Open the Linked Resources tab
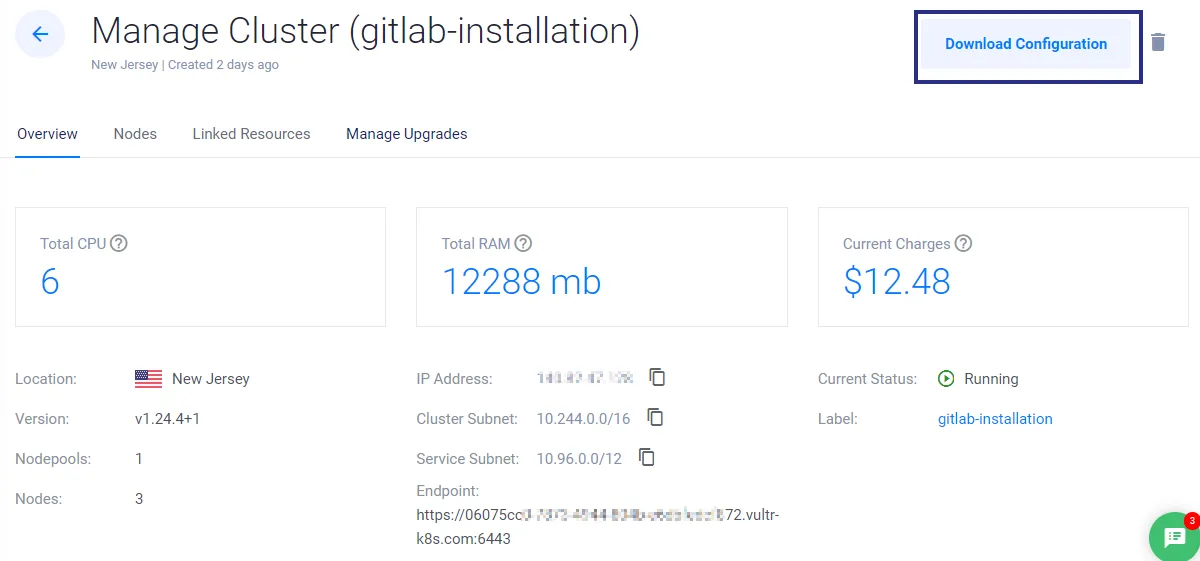Image resolution: width=1200 pixels, height=561 pixels. click(x=251, y=134)
